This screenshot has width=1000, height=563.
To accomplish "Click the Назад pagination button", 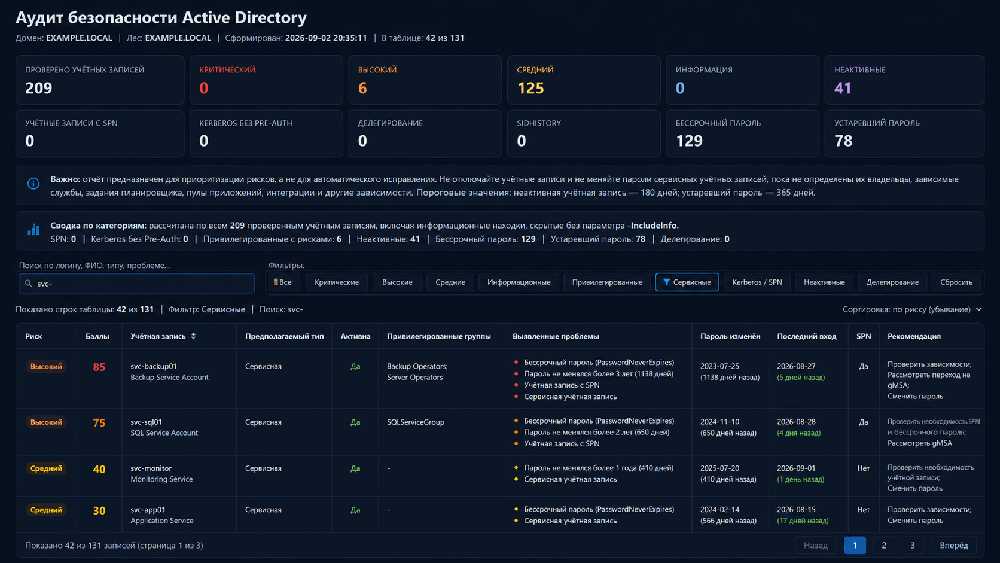I will [x=815, y=545].
